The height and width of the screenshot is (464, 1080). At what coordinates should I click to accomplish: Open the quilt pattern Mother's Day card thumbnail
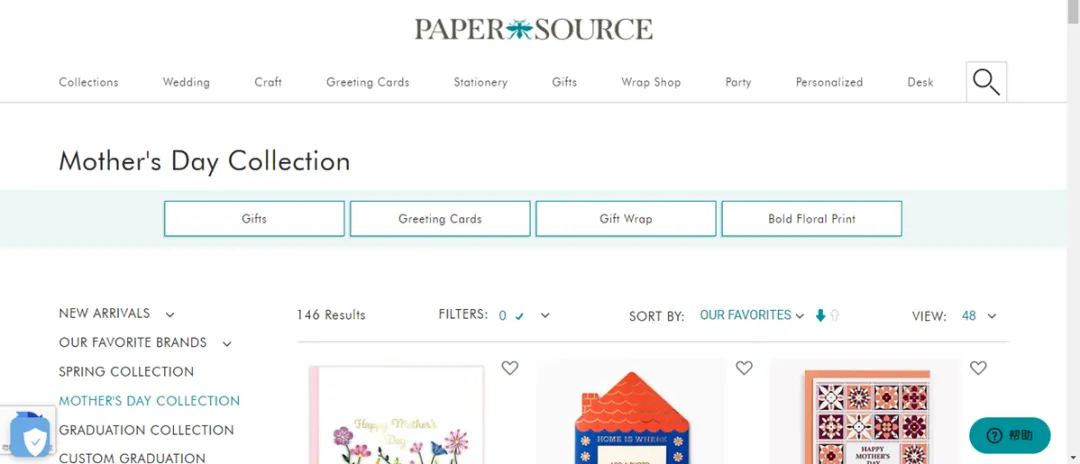[x=864, y=413]
